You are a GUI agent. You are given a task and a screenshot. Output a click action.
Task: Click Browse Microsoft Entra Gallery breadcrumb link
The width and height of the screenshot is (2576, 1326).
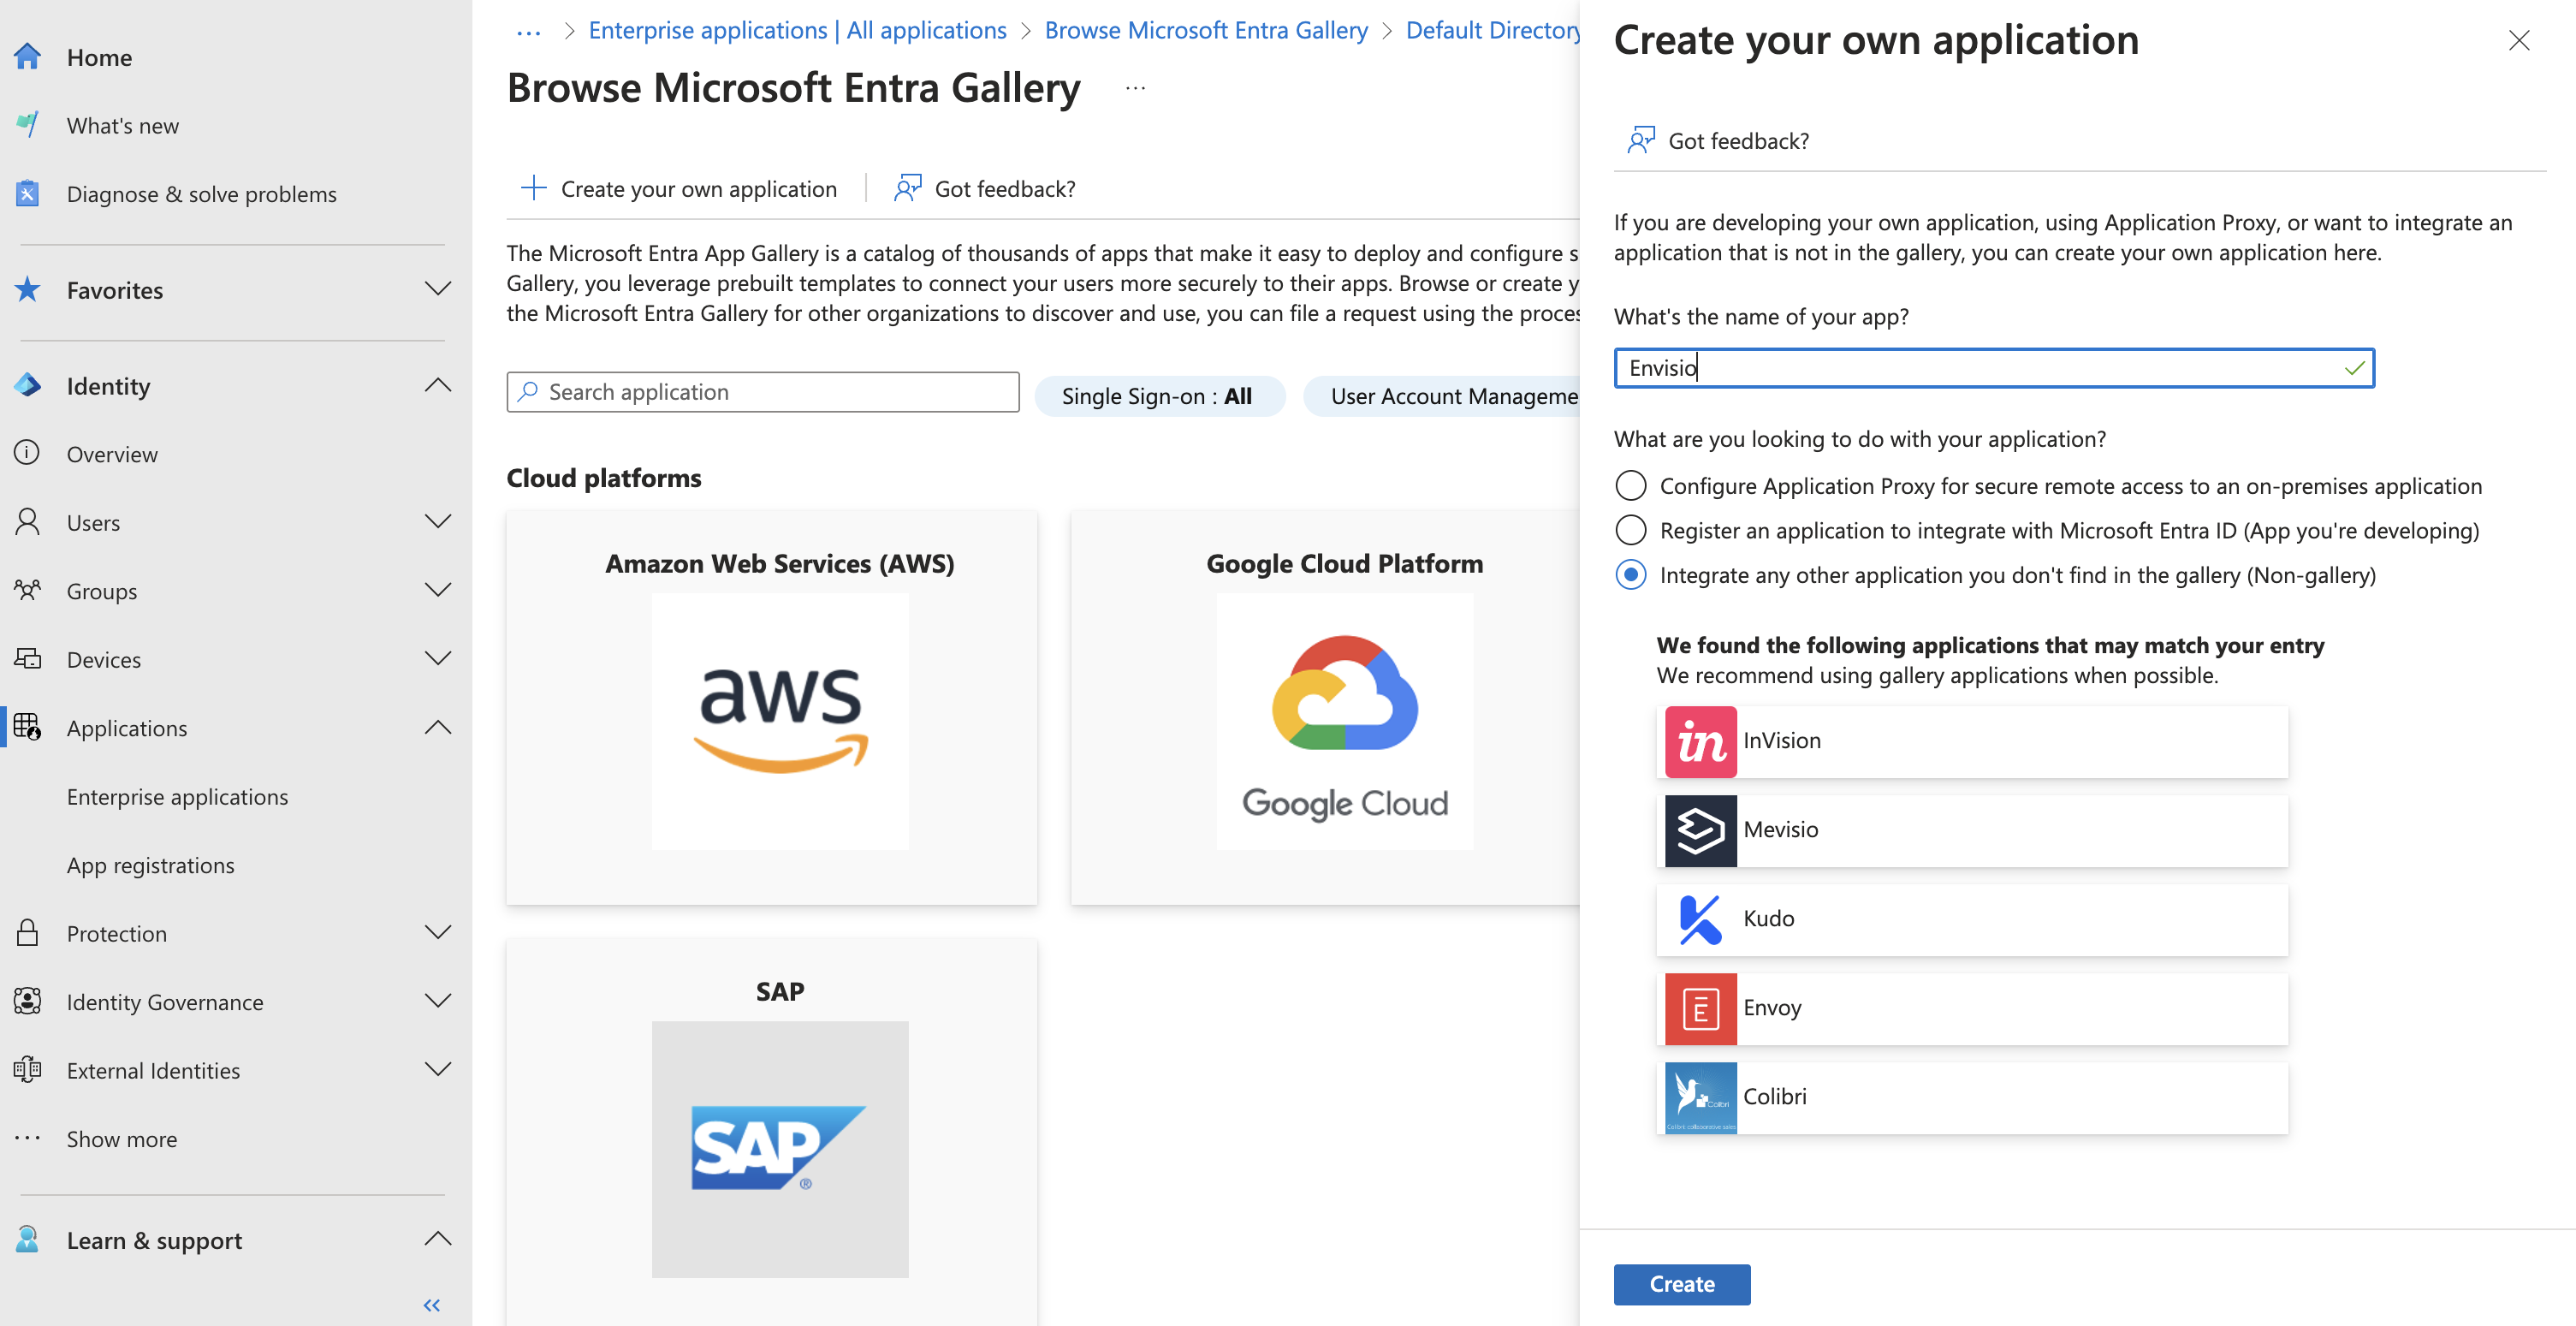coord(1205,30)
